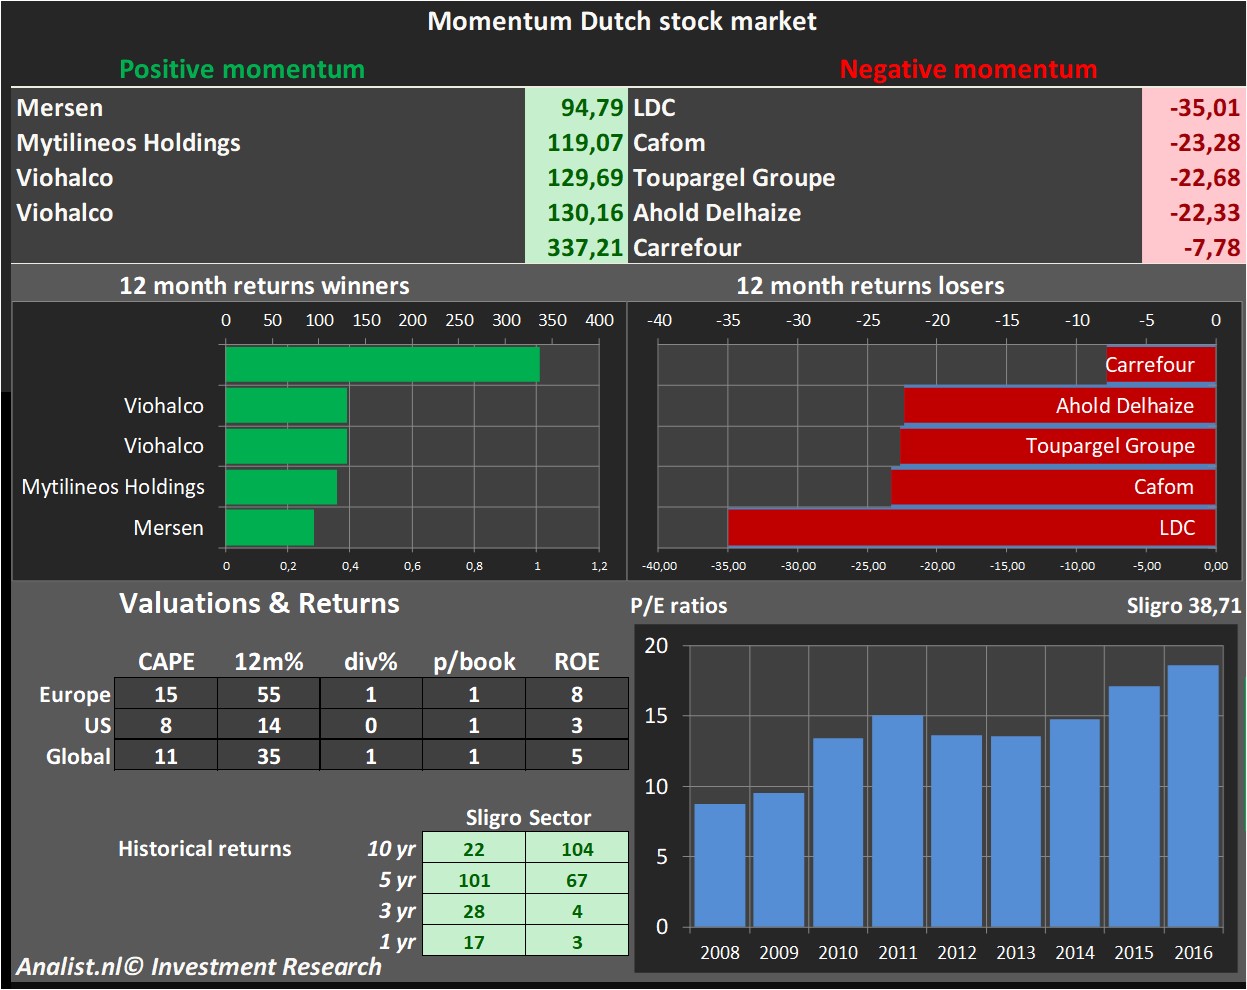The image size is (1247, 990).
Task: Click the 2008 bar in P/E chart
Action: 720,865
